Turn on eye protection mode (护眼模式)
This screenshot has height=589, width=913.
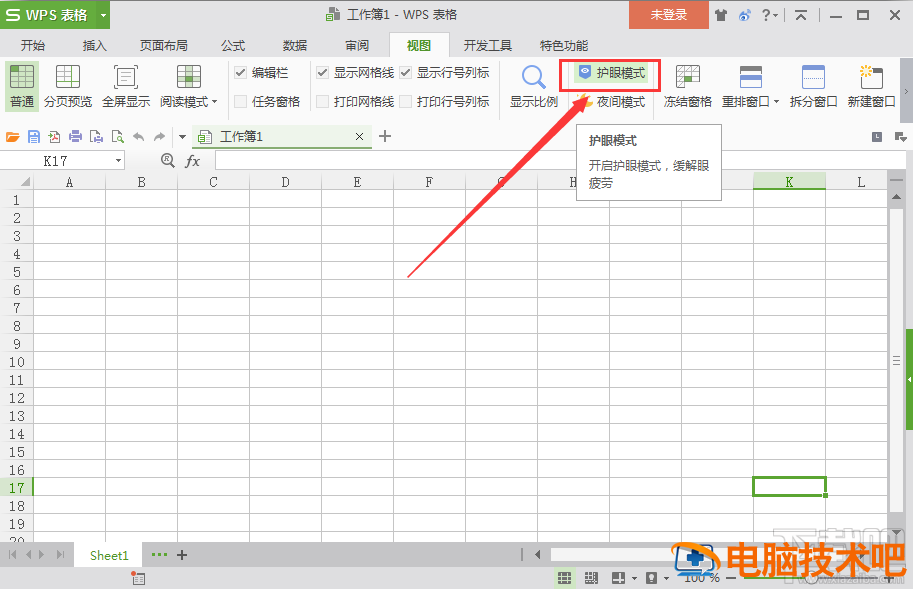click(611, 73)
